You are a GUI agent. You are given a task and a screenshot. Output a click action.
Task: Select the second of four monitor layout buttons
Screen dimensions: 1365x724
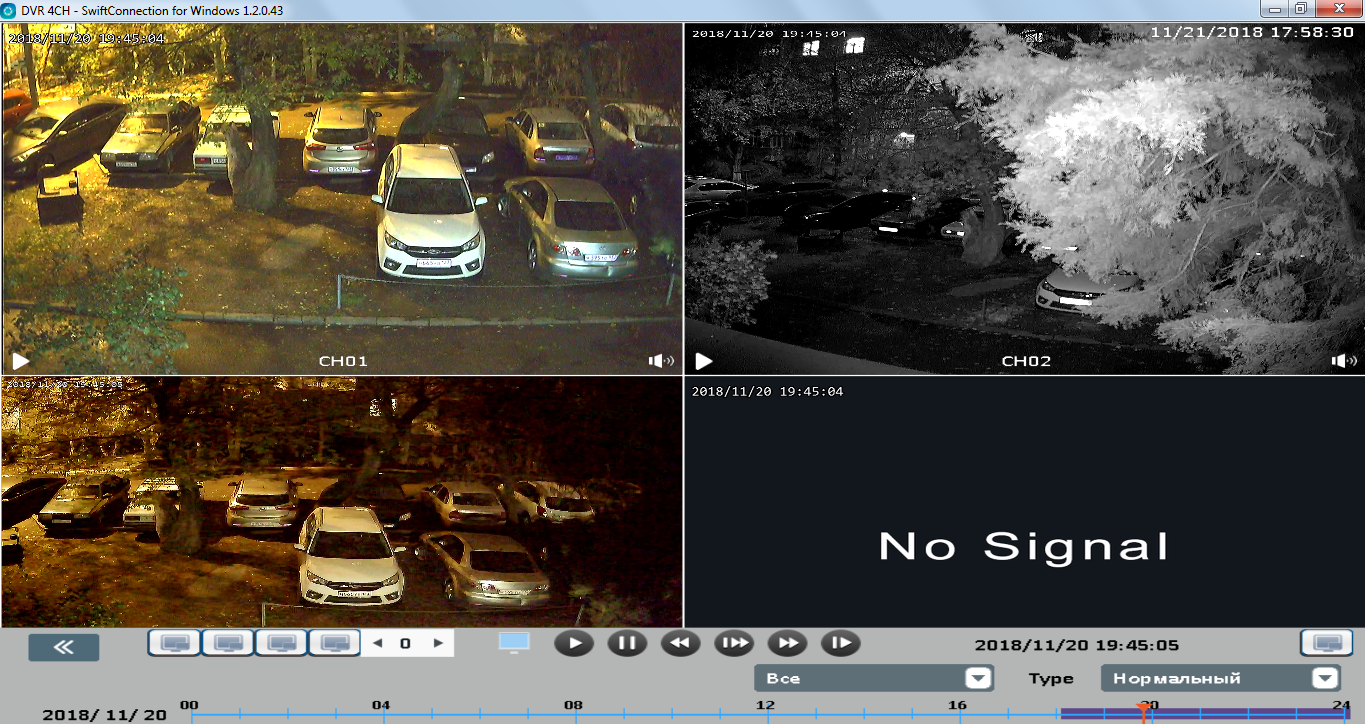228,643
